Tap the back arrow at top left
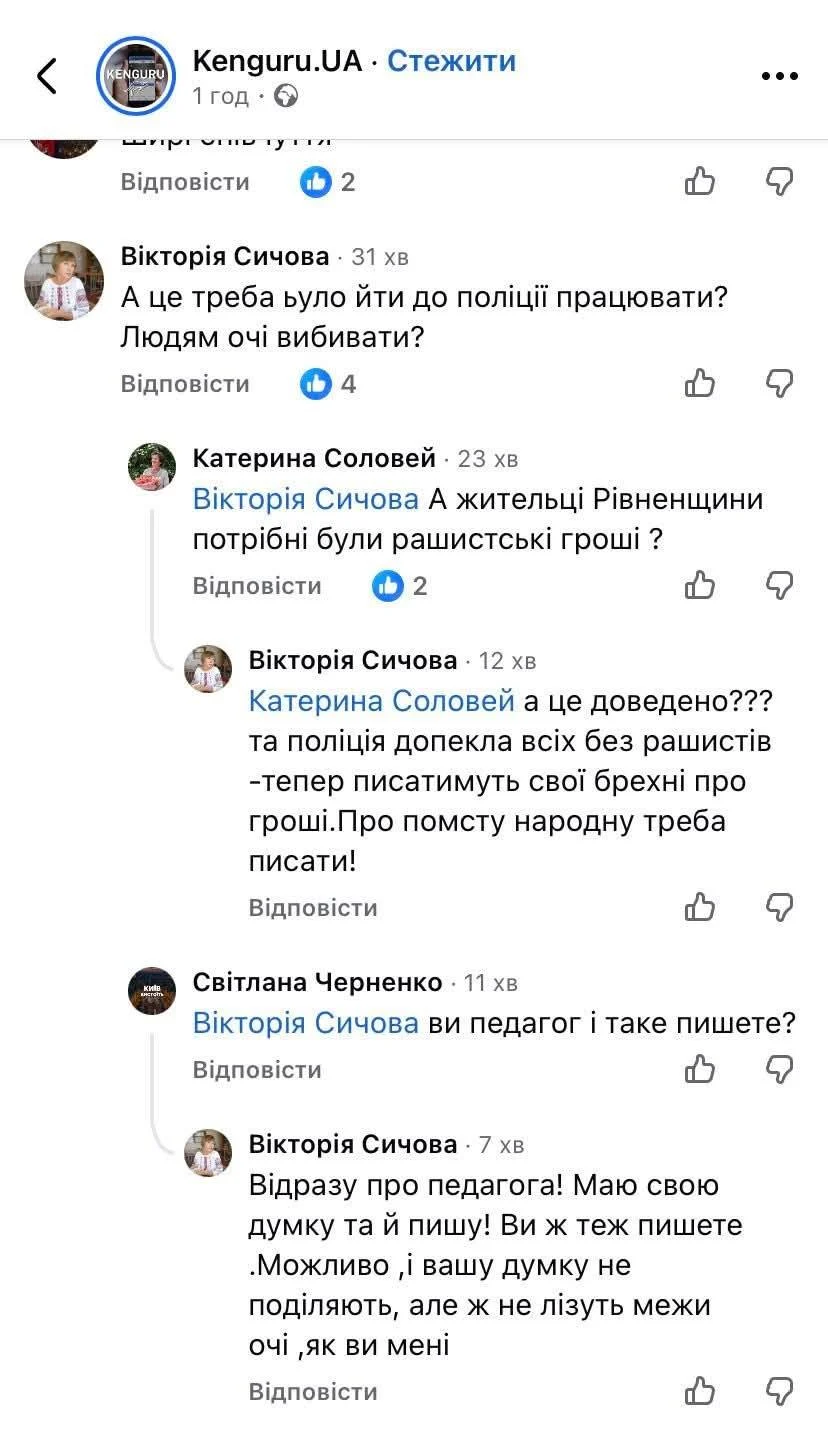The image size is (828, 1450). [x=47, y=76]
